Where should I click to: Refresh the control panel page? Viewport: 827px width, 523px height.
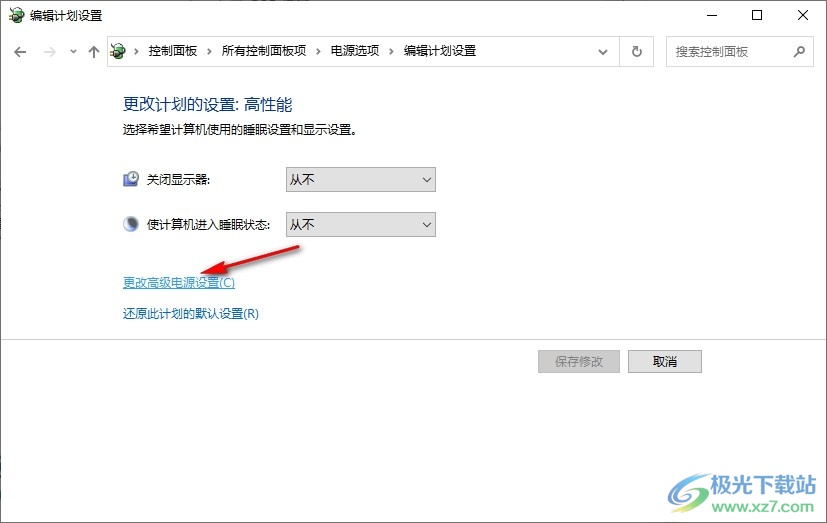coord(637,52)
